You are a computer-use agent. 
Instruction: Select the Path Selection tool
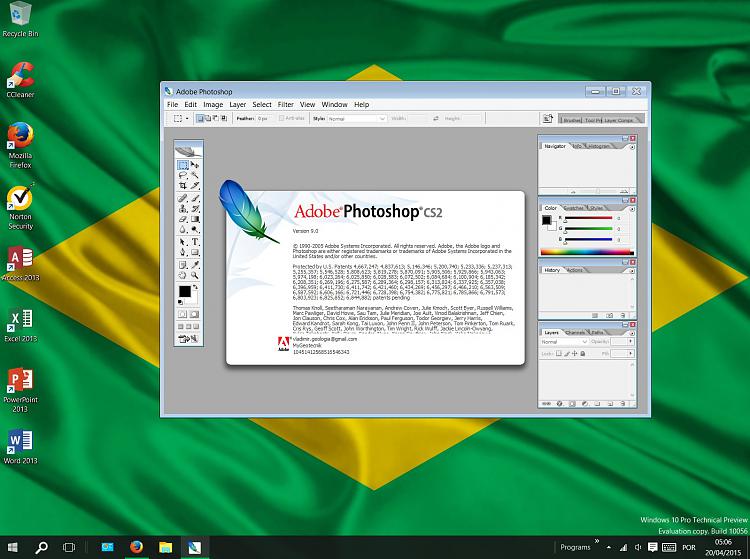tap(182, 242)
